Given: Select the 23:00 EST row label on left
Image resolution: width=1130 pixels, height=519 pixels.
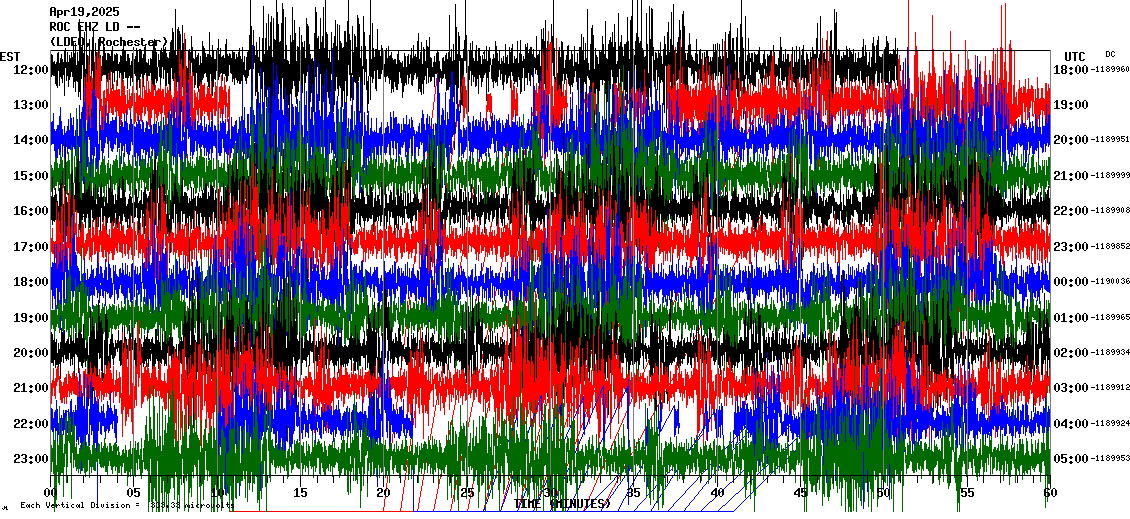Looking at the screenshot, I should coord(30,458).
